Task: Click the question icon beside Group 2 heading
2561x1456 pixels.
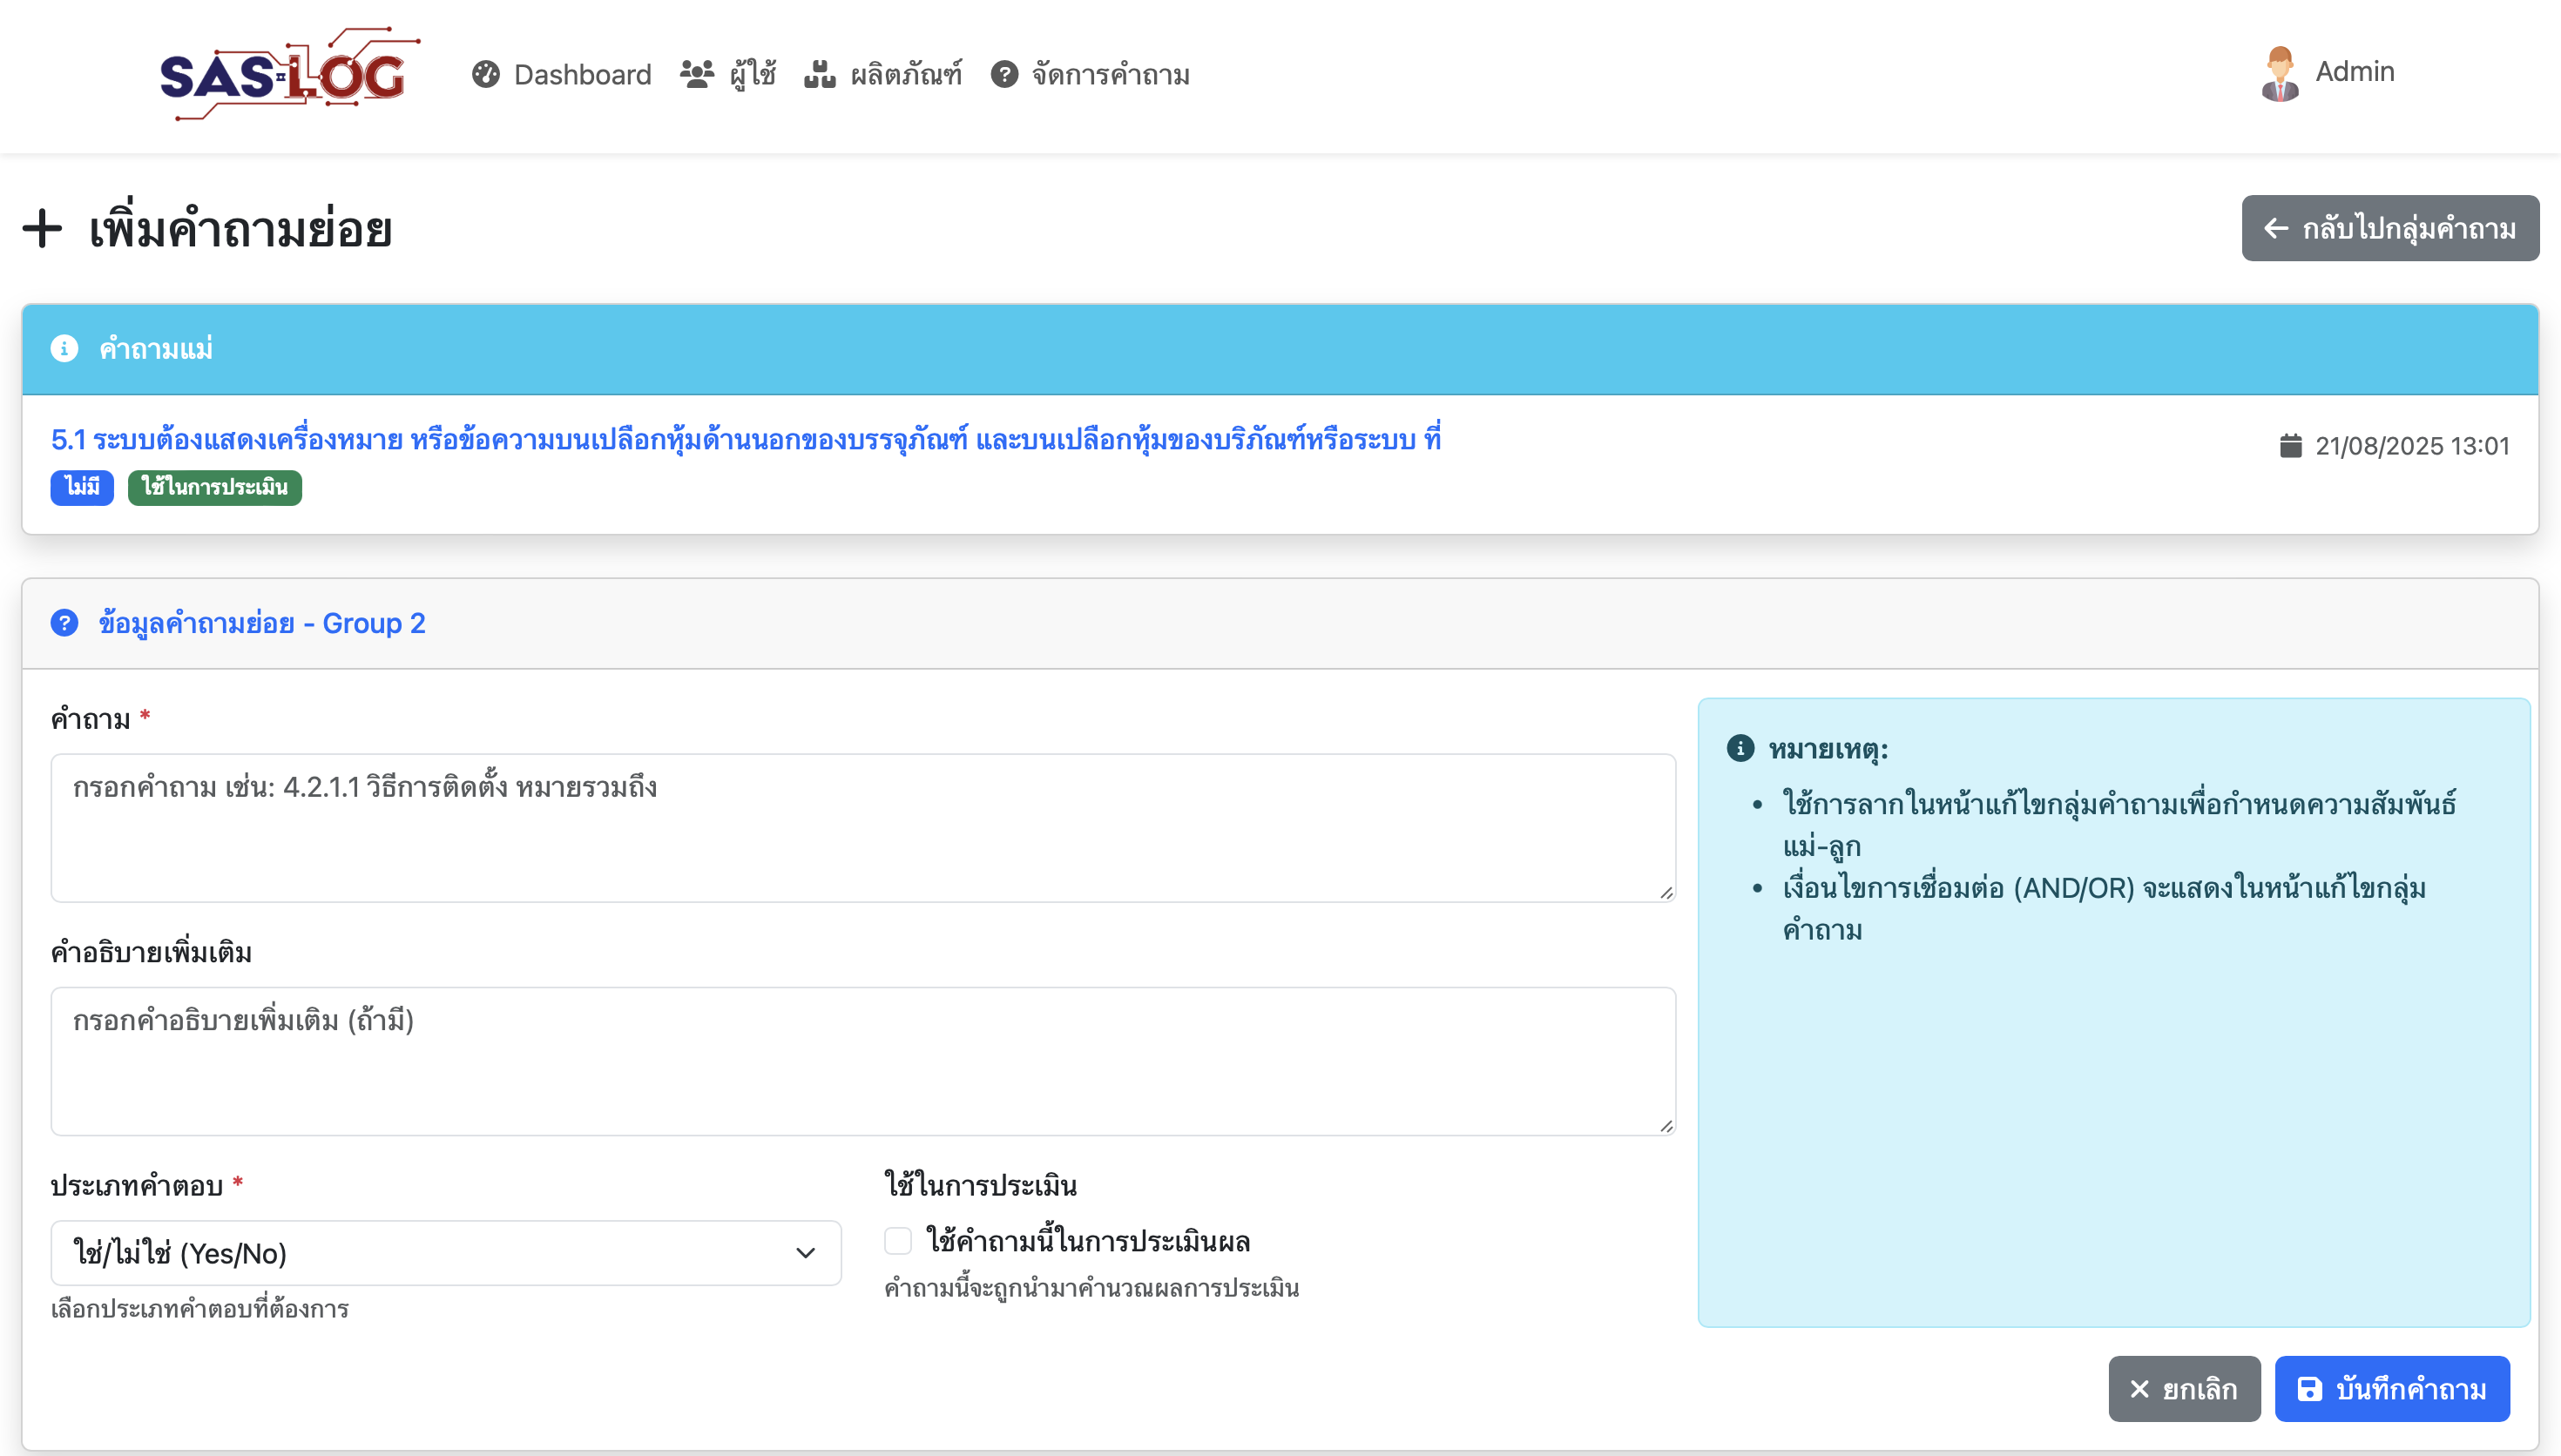Action: click(64, 623)
